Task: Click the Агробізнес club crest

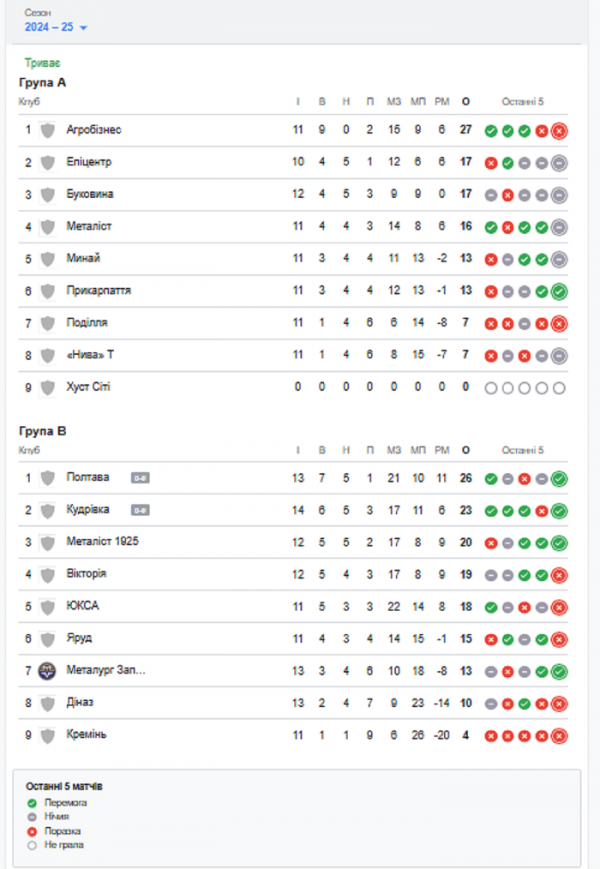Action: [x=46, y=130]
